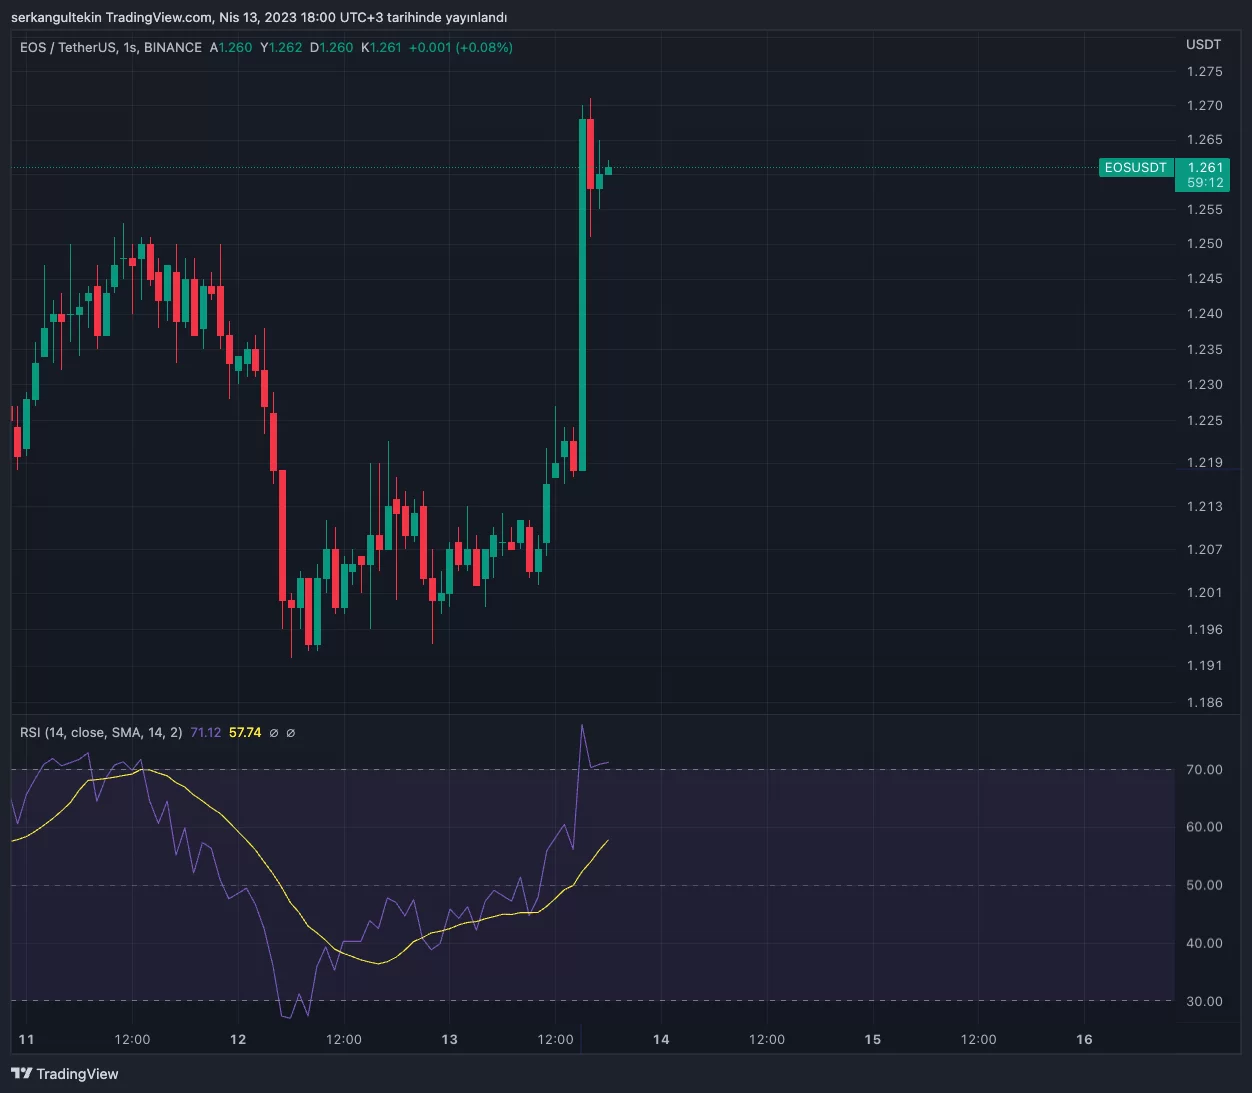Click the first empty-value symbol in RSI legend
Image resolution: width=1252 pixels, height=1093 pixels.
point(274,733)
